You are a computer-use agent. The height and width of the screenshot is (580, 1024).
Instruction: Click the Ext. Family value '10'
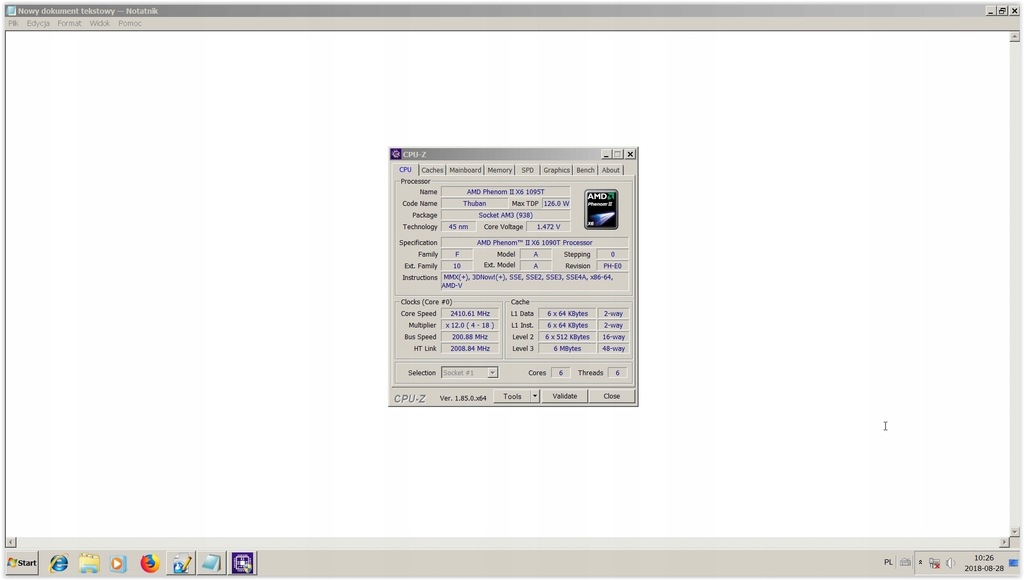click(x=456, y=266)
